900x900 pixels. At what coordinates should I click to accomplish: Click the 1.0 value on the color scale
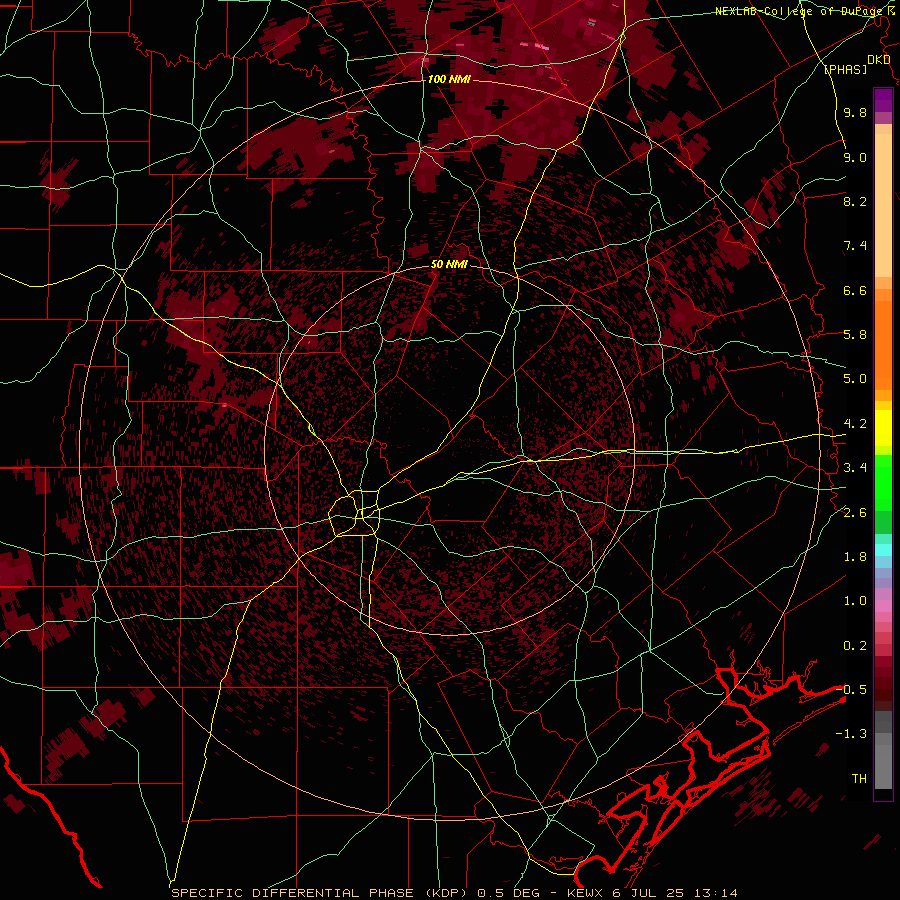pos(855,601)
